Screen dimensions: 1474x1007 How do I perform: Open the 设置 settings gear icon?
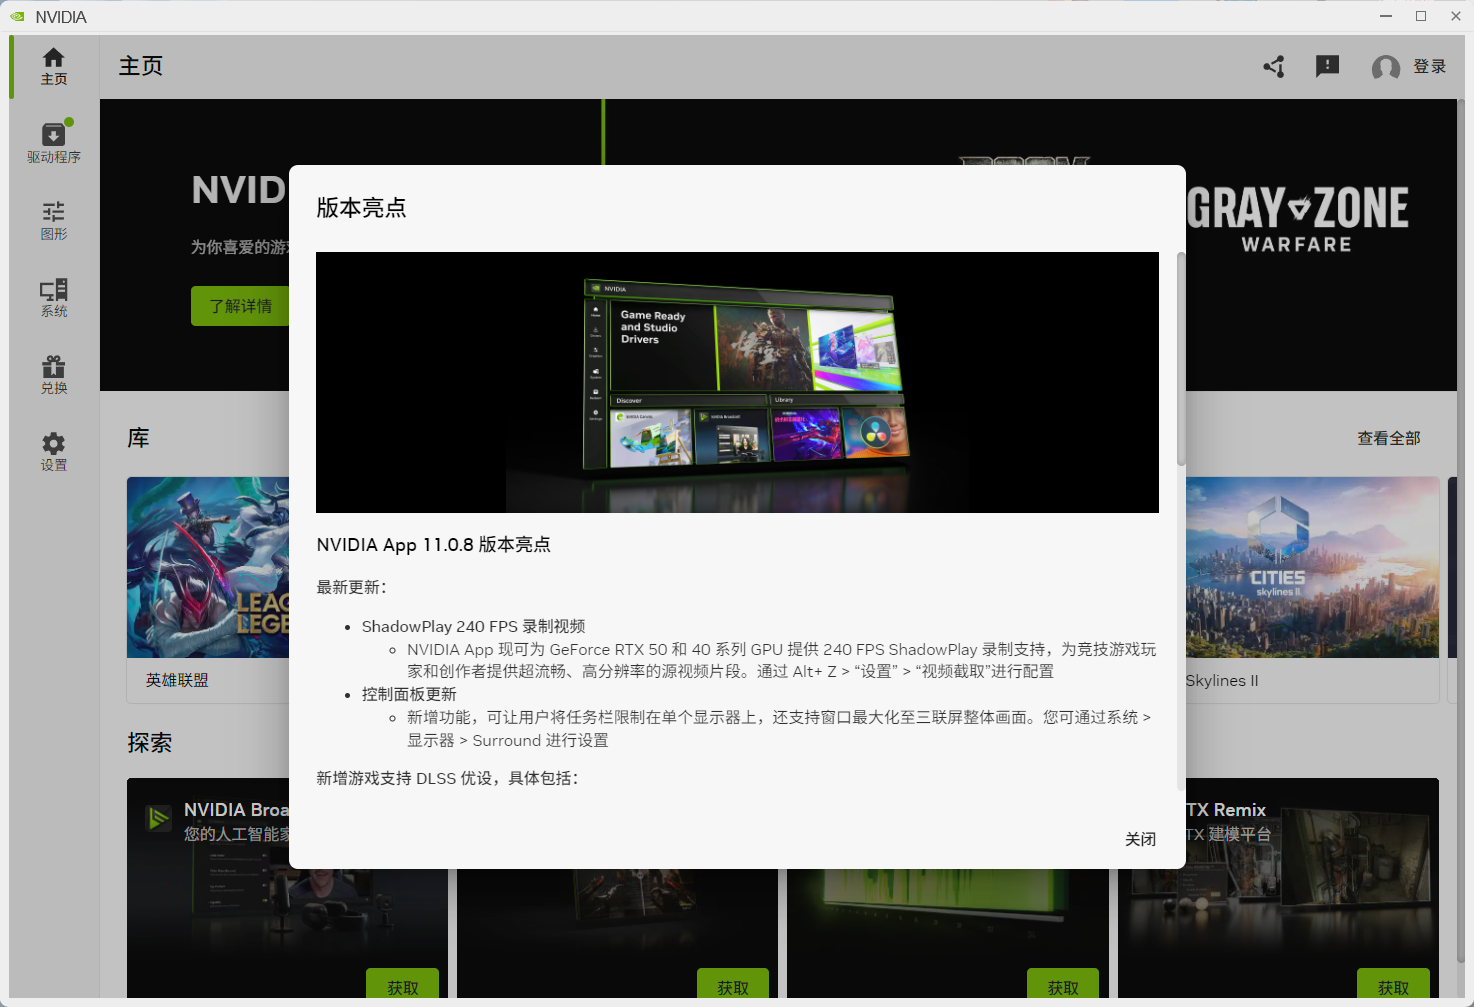point(54,452)
